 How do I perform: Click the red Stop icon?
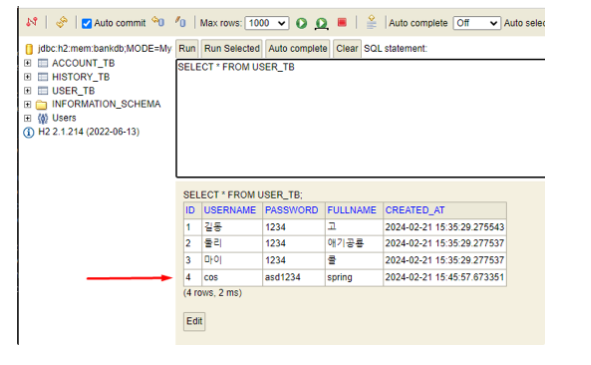(x=342, y=23)
